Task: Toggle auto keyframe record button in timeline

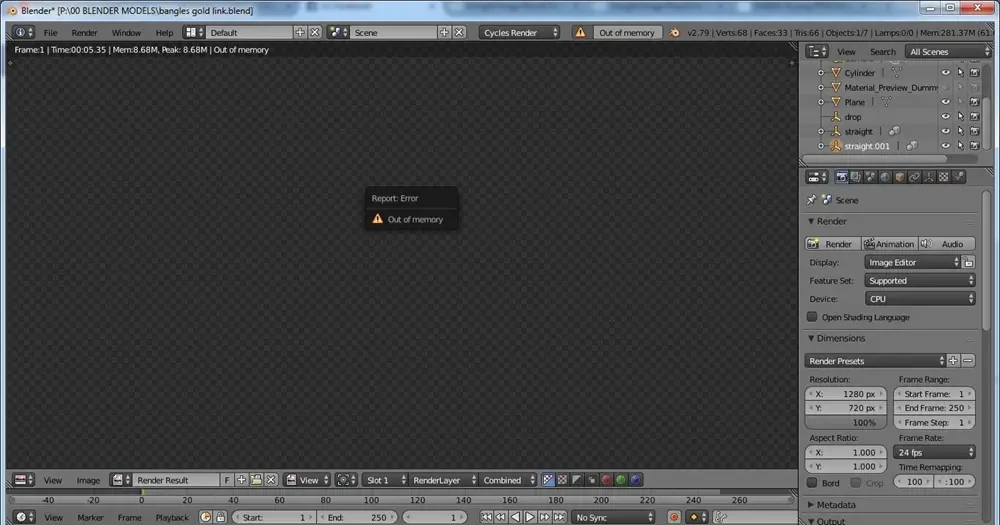Action: point(674,517)
